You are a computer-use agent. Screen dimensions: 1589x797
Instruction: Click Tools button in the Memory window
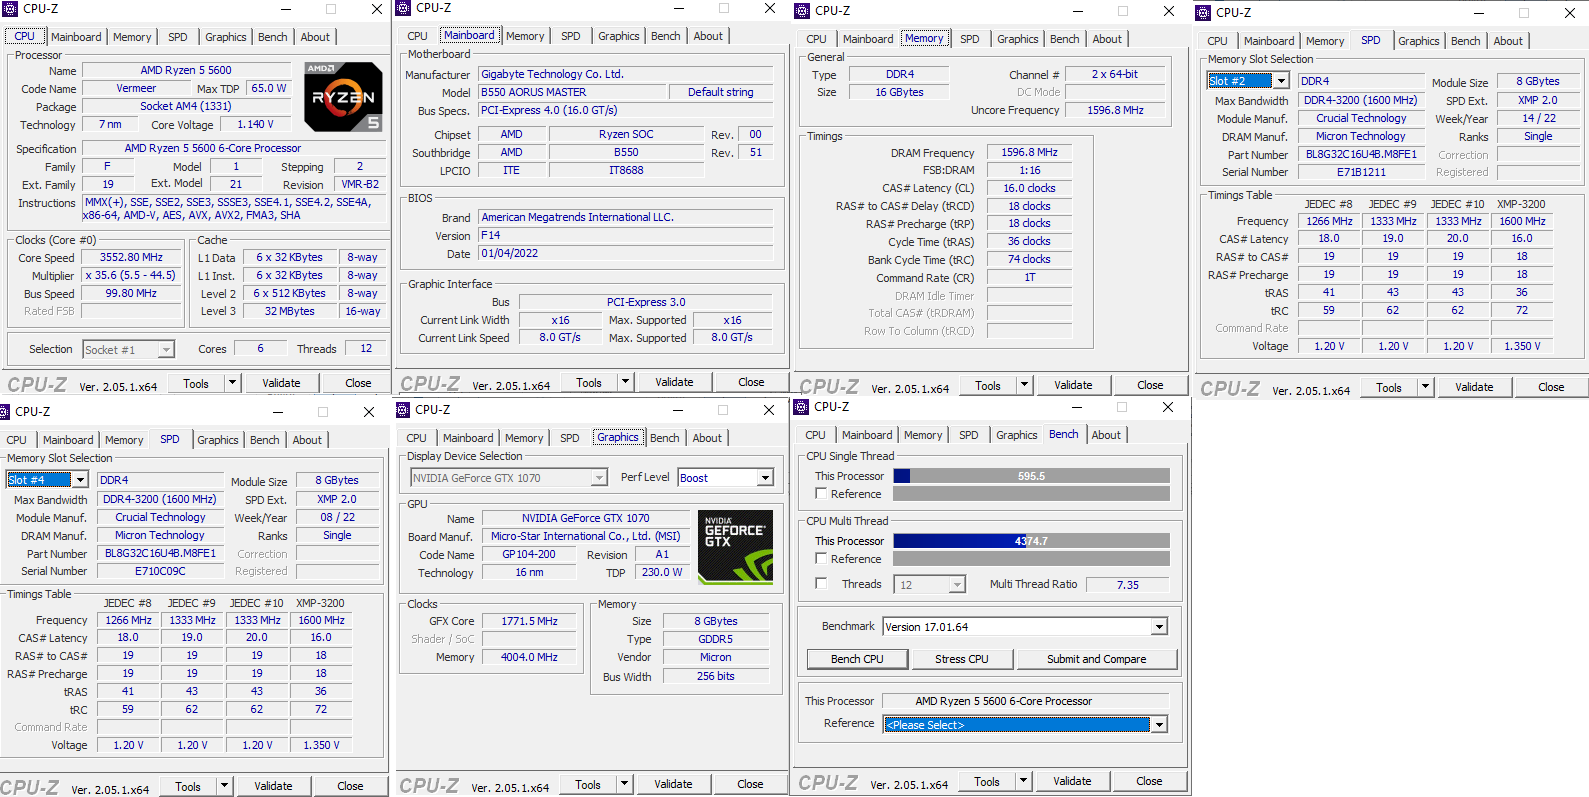coord(988,385)
